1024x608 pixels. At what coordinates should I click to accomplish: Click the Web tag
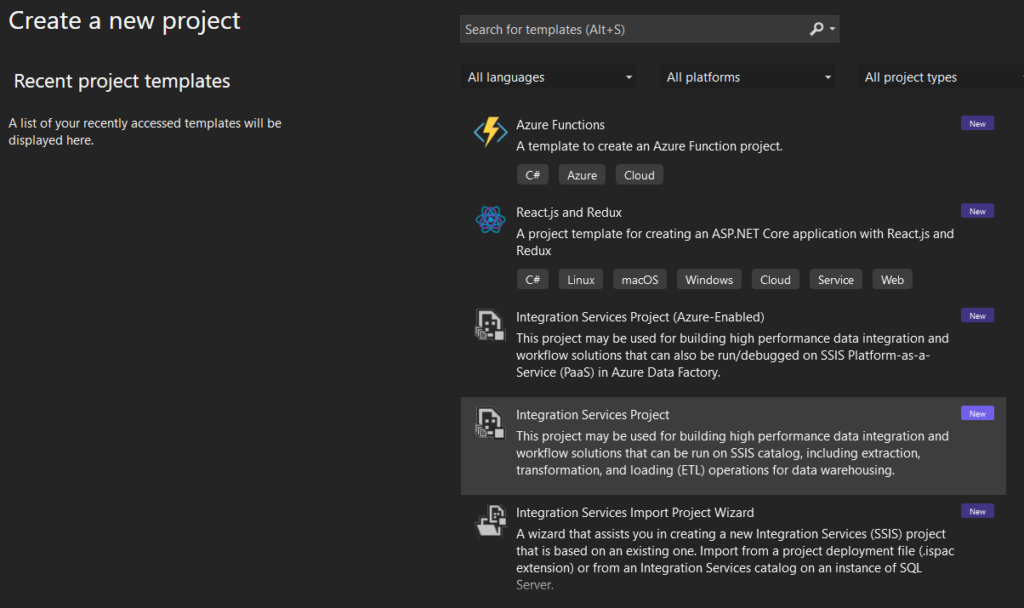point(892,280)
